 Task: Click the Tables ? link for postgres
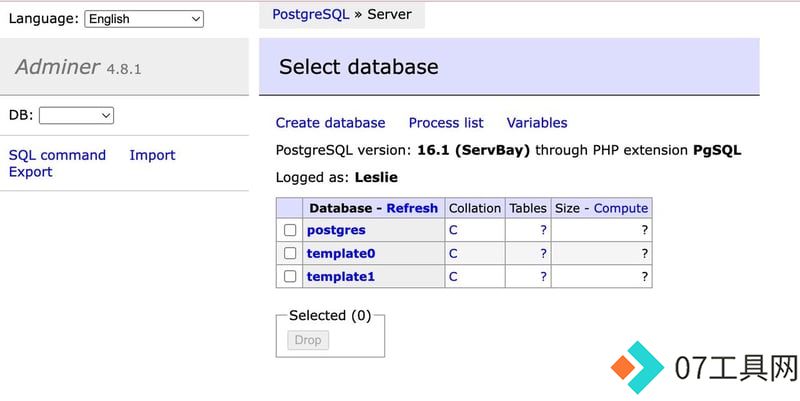tap(543, 230)
